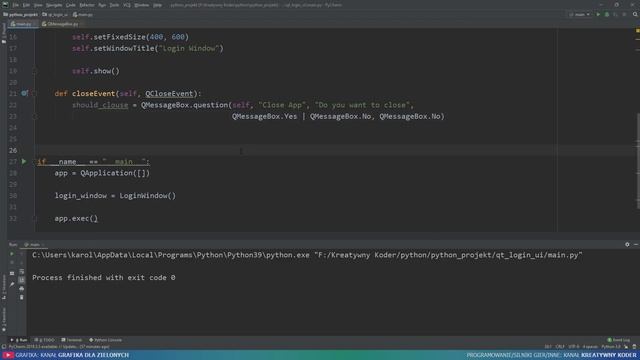Open the Structure tool window on left strip
Screen dimensions: 640x360
pos(4,287)
